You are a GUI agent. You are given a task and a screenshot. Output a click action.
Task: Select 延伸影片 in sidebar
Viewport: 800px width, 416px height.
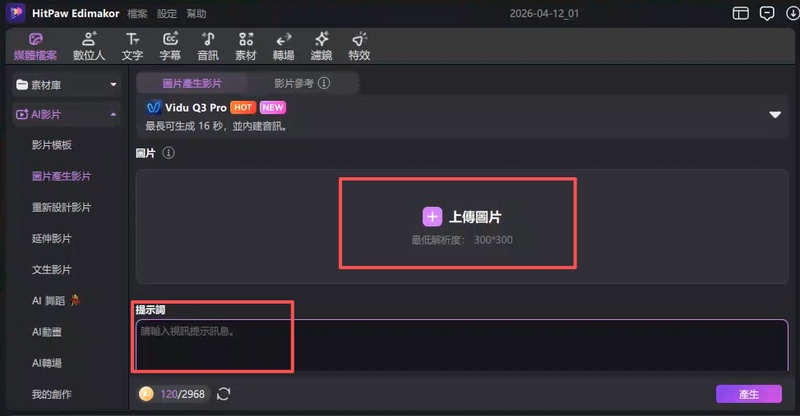[52, 238]
